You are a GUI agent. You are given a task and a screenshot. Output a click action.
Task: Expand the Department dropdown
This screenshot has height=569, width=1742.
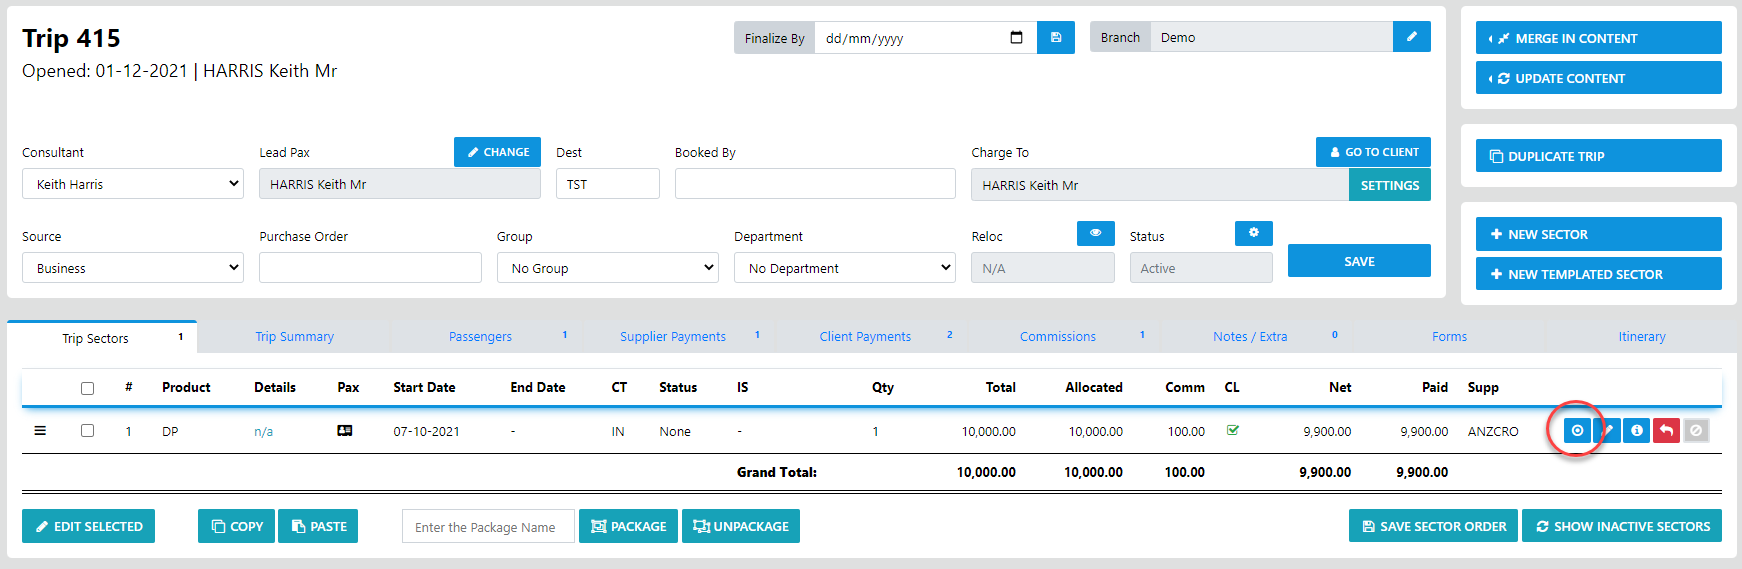(x=845, y=268)
